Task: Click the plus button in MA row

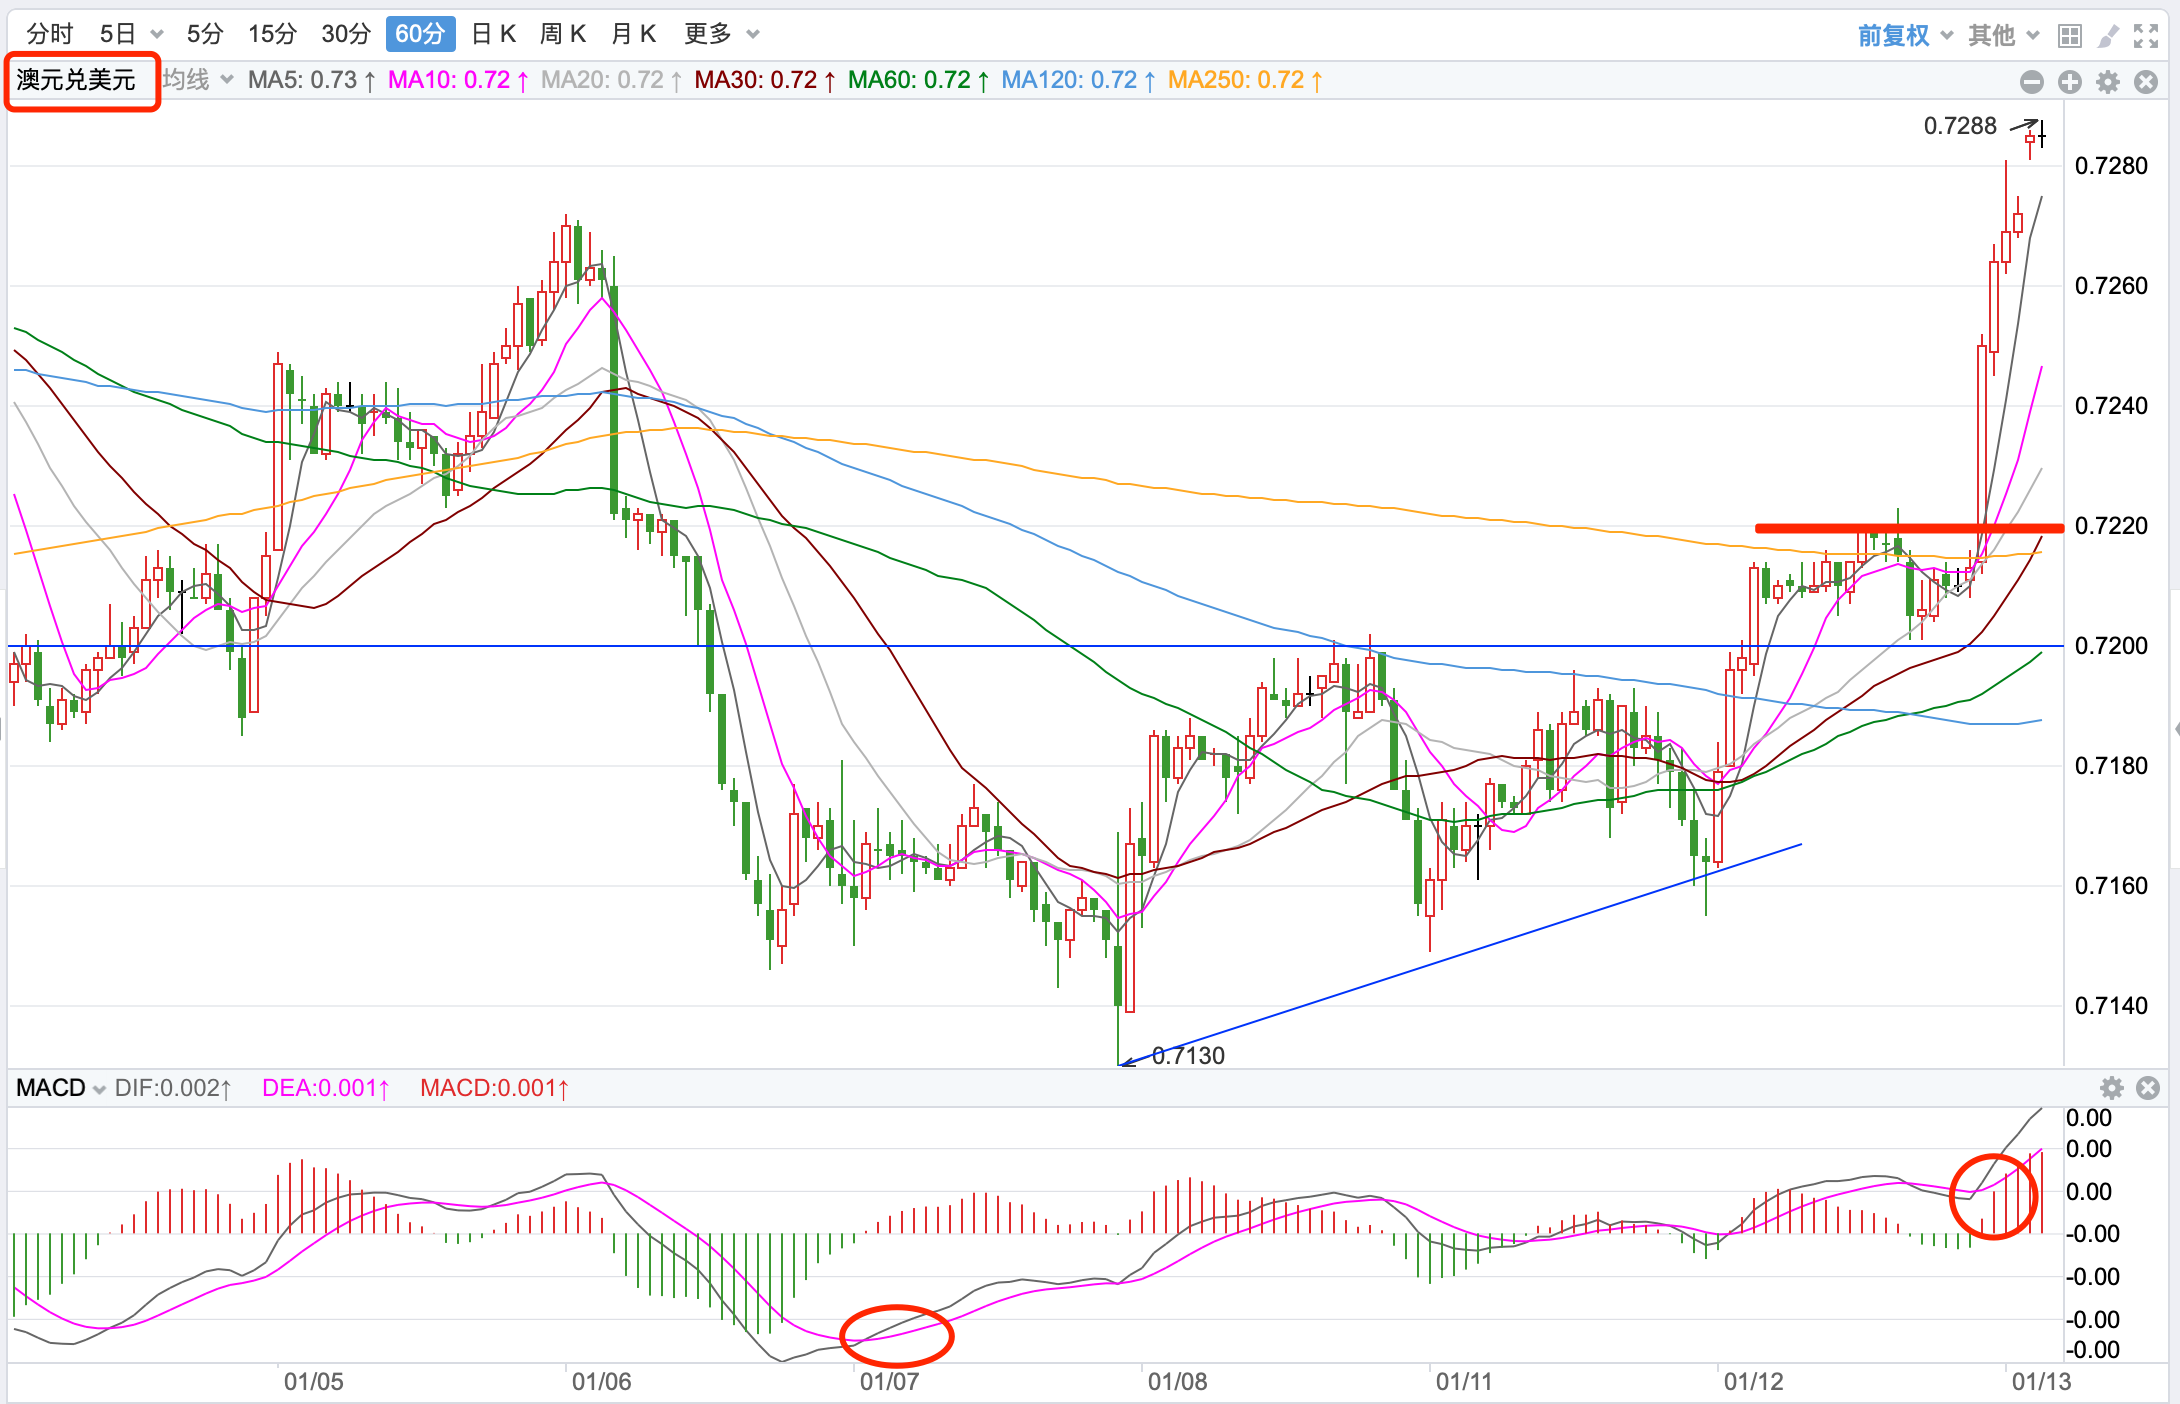Action: click(2070, 82)
